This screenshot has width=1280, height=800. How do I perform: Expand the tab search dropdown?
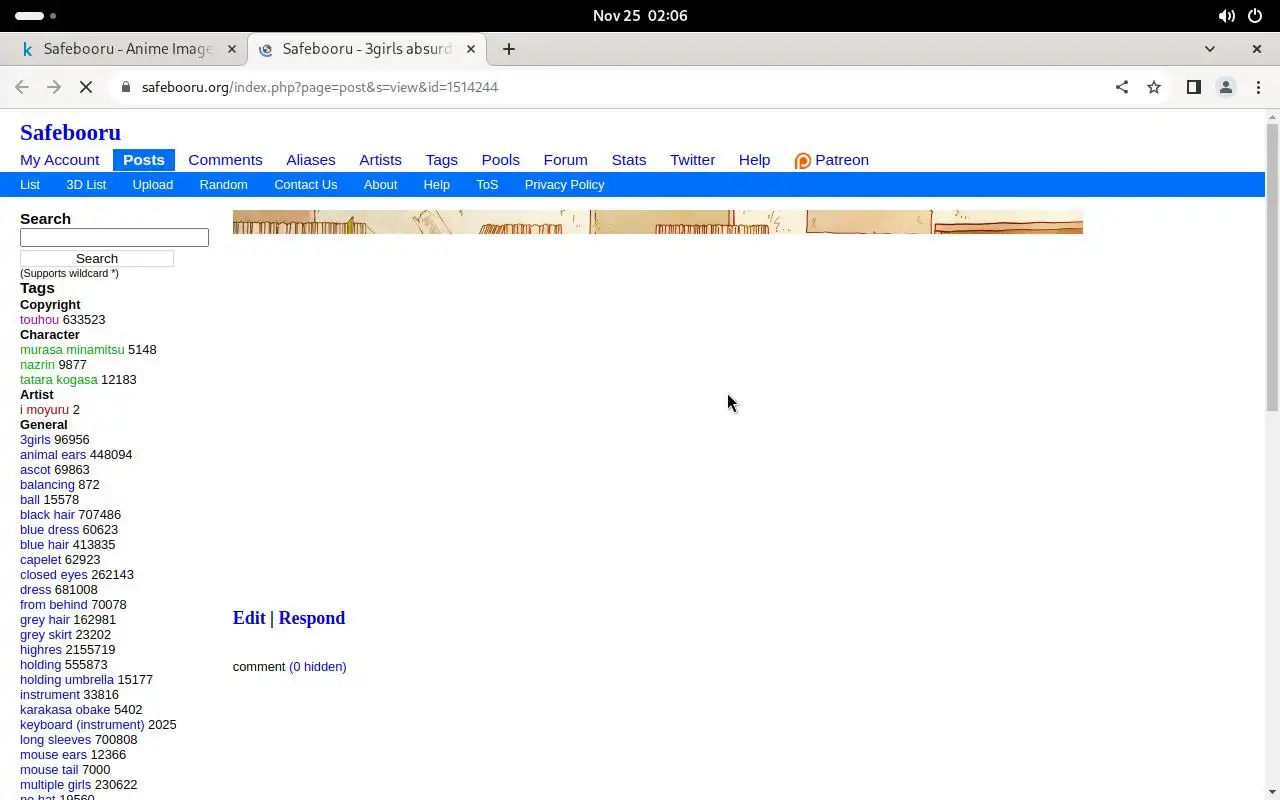1210,49
